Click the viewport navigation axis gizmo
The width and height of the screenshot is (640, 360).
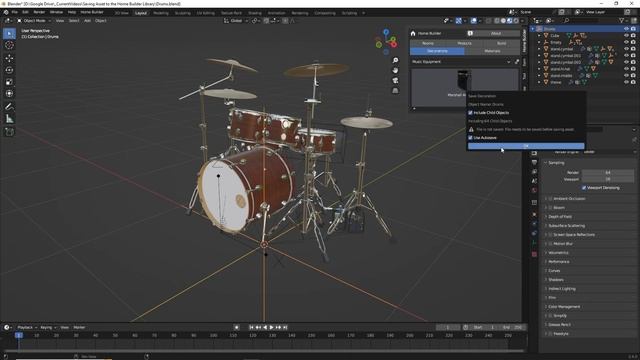(386, 42)
